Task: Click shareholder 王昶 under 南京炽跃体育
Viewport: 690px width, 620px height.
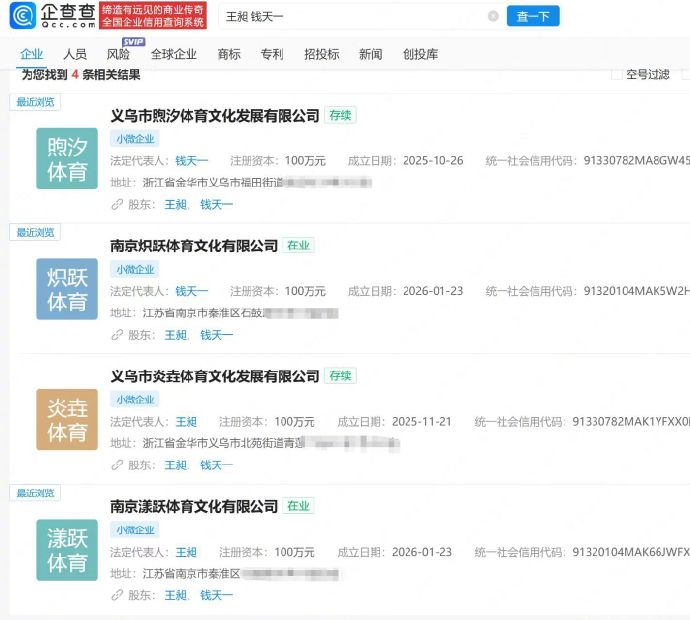Action: pyautogui.click(x=176, y=335)
